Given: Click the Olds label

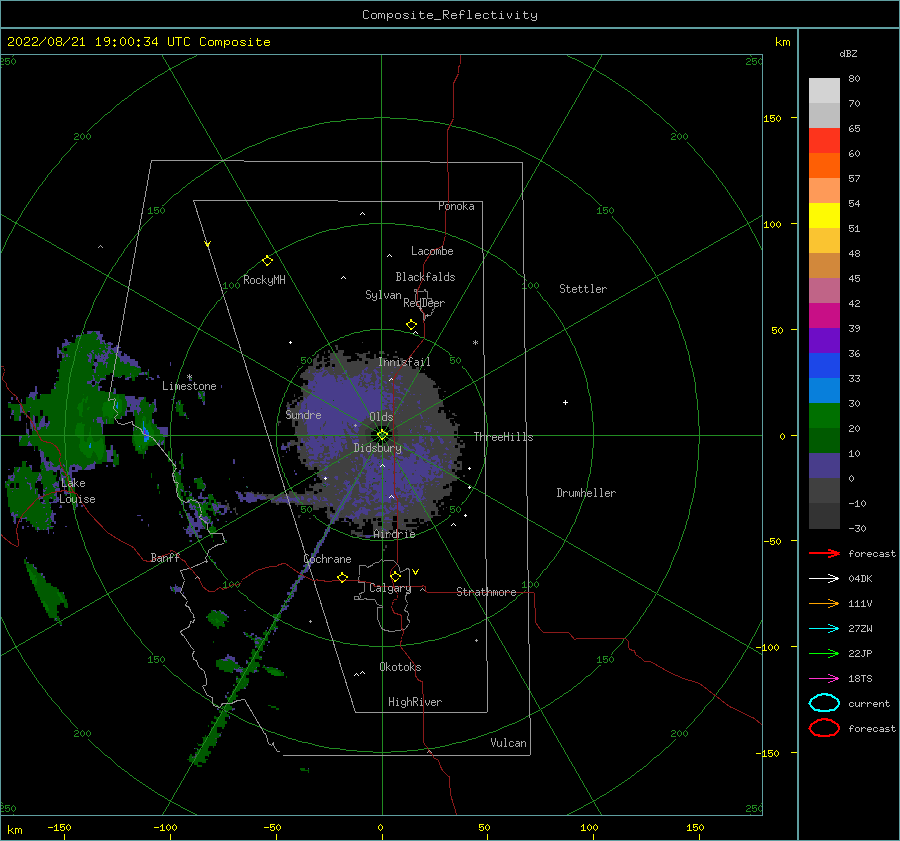Looking at the screenshot, I should coord(381,417).
